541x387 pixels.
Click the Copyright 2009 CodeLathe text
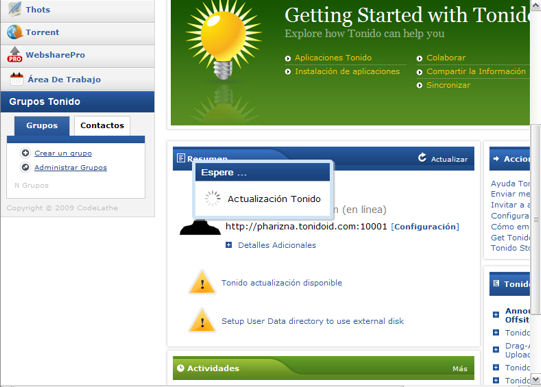pyautogui.click(x=62, y=208)
